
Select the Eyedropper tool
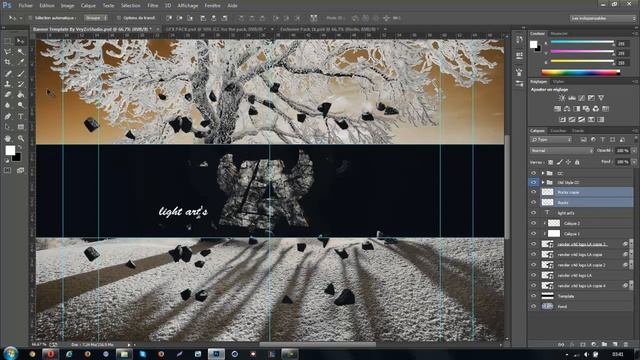(x=20, y=62)
